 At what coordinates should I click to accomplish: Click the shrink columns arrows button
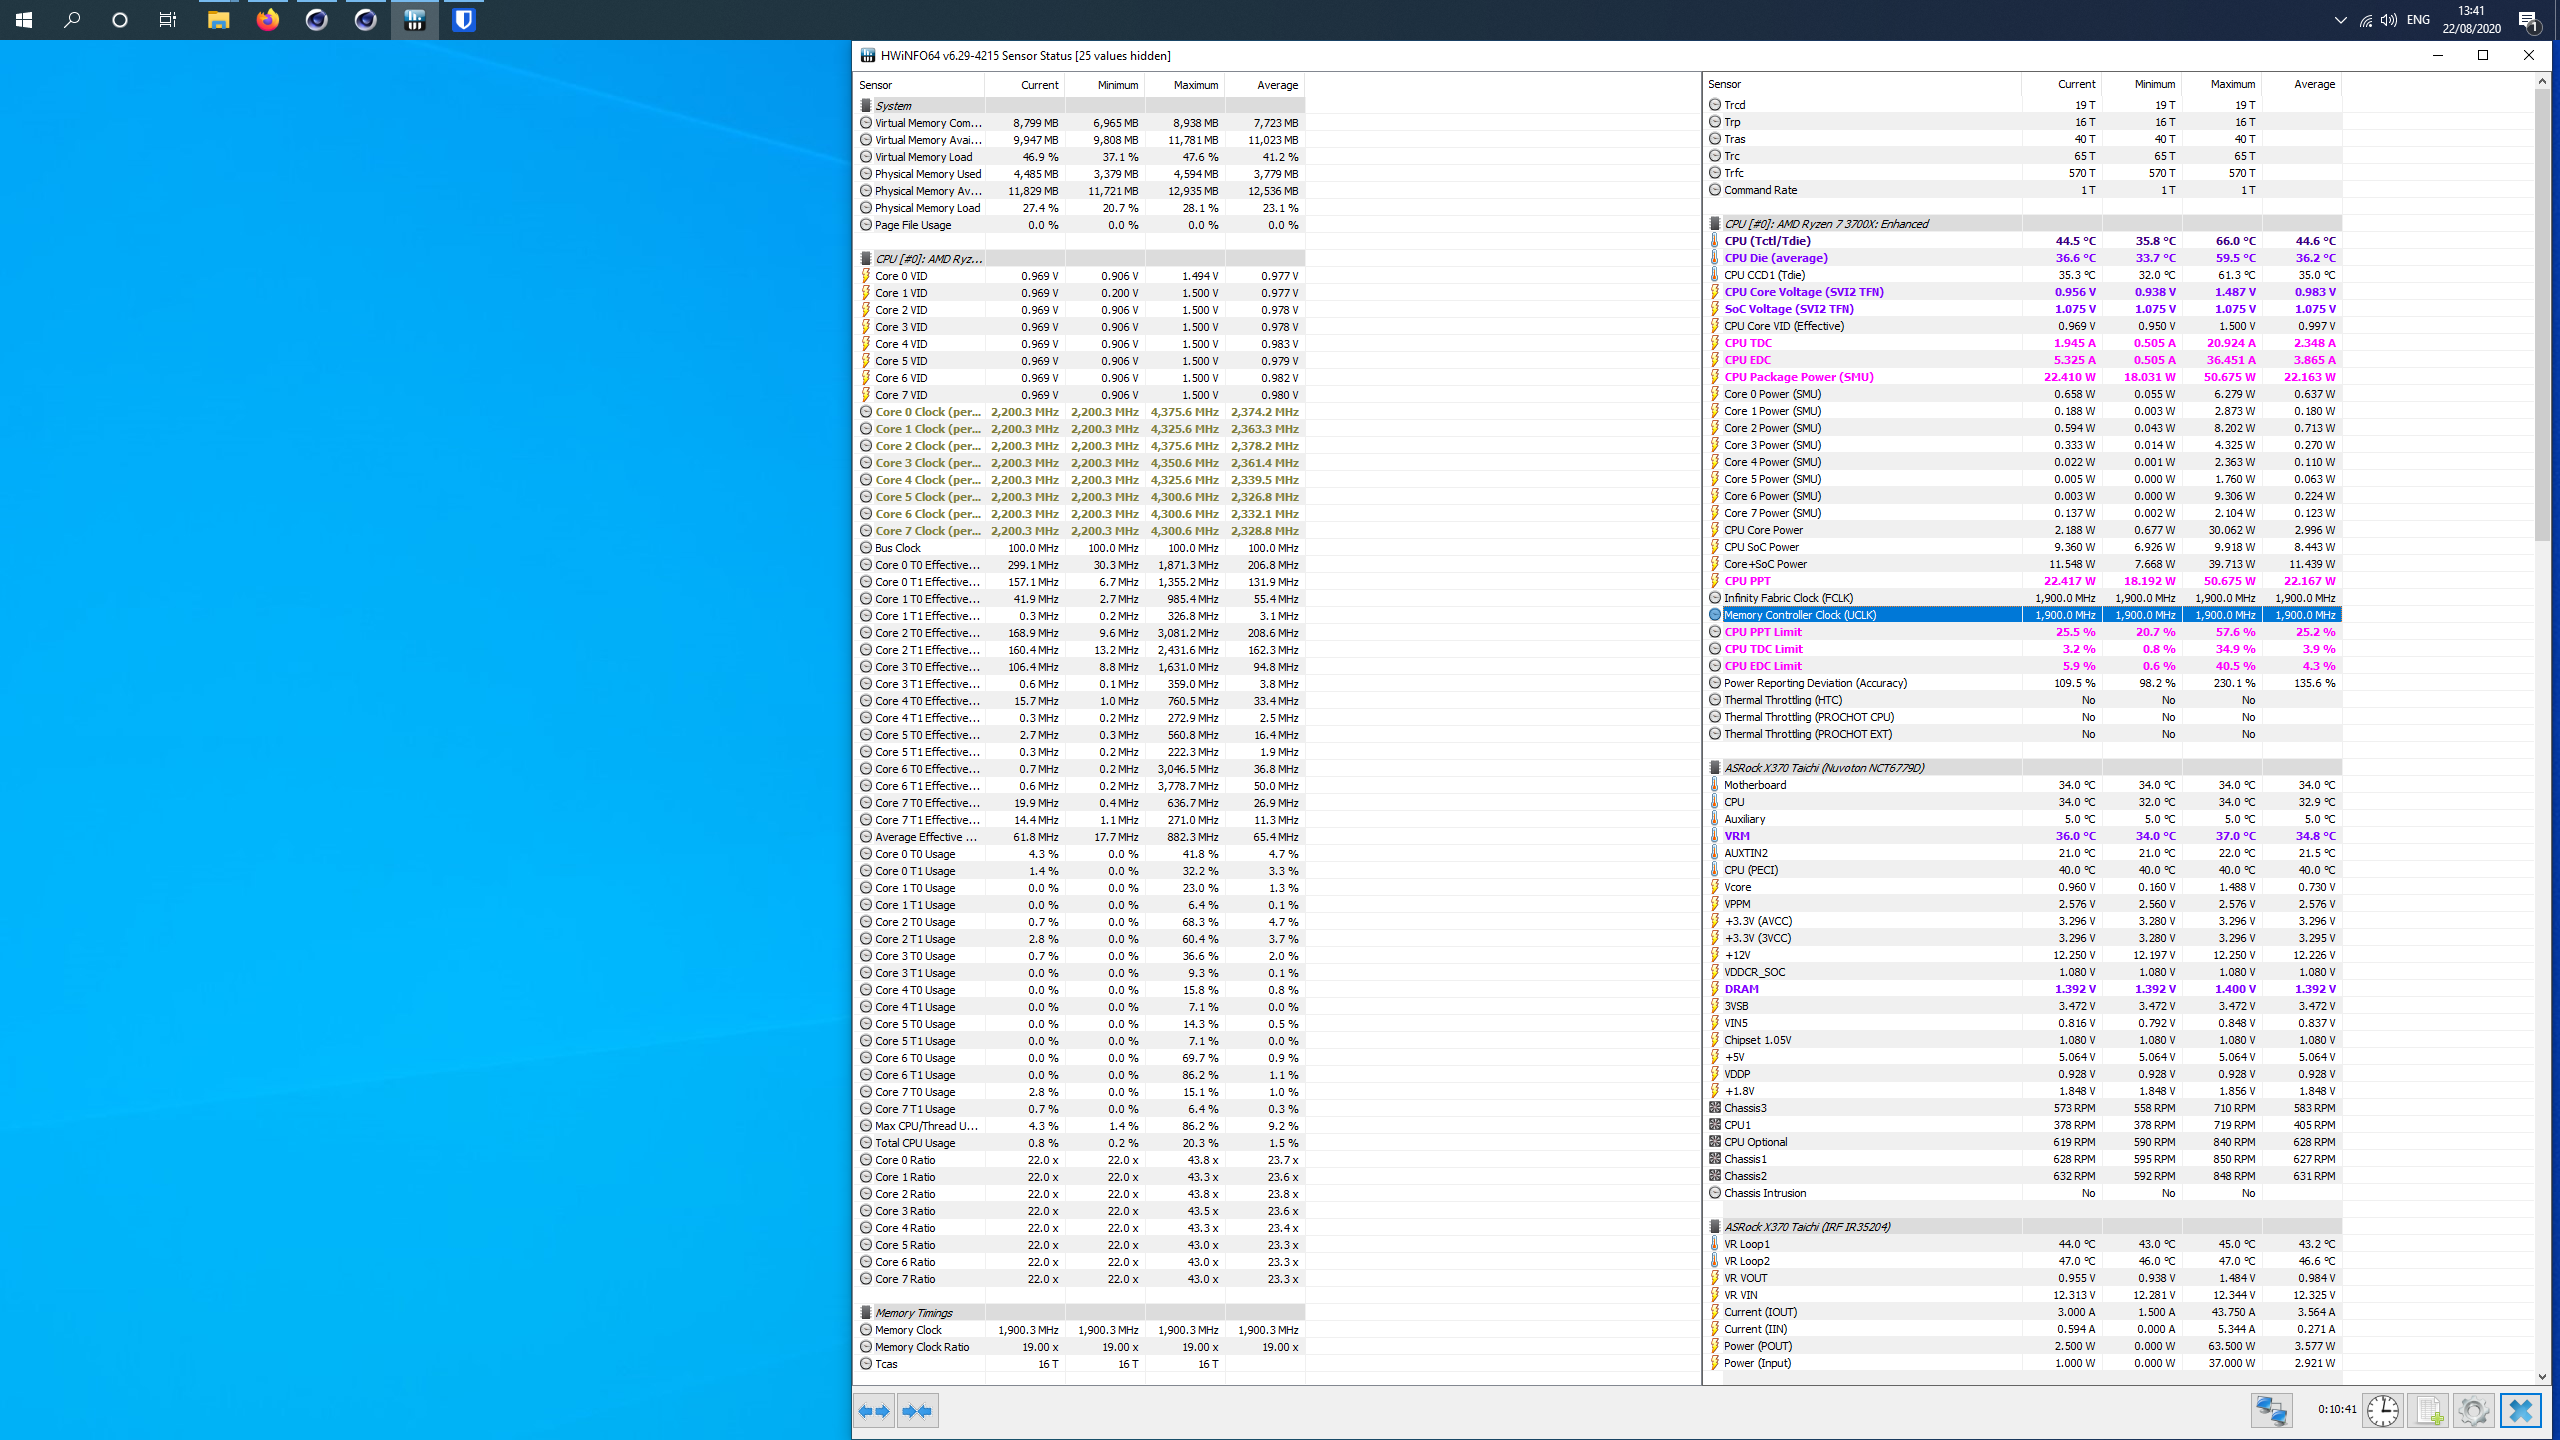point(917,1411)
